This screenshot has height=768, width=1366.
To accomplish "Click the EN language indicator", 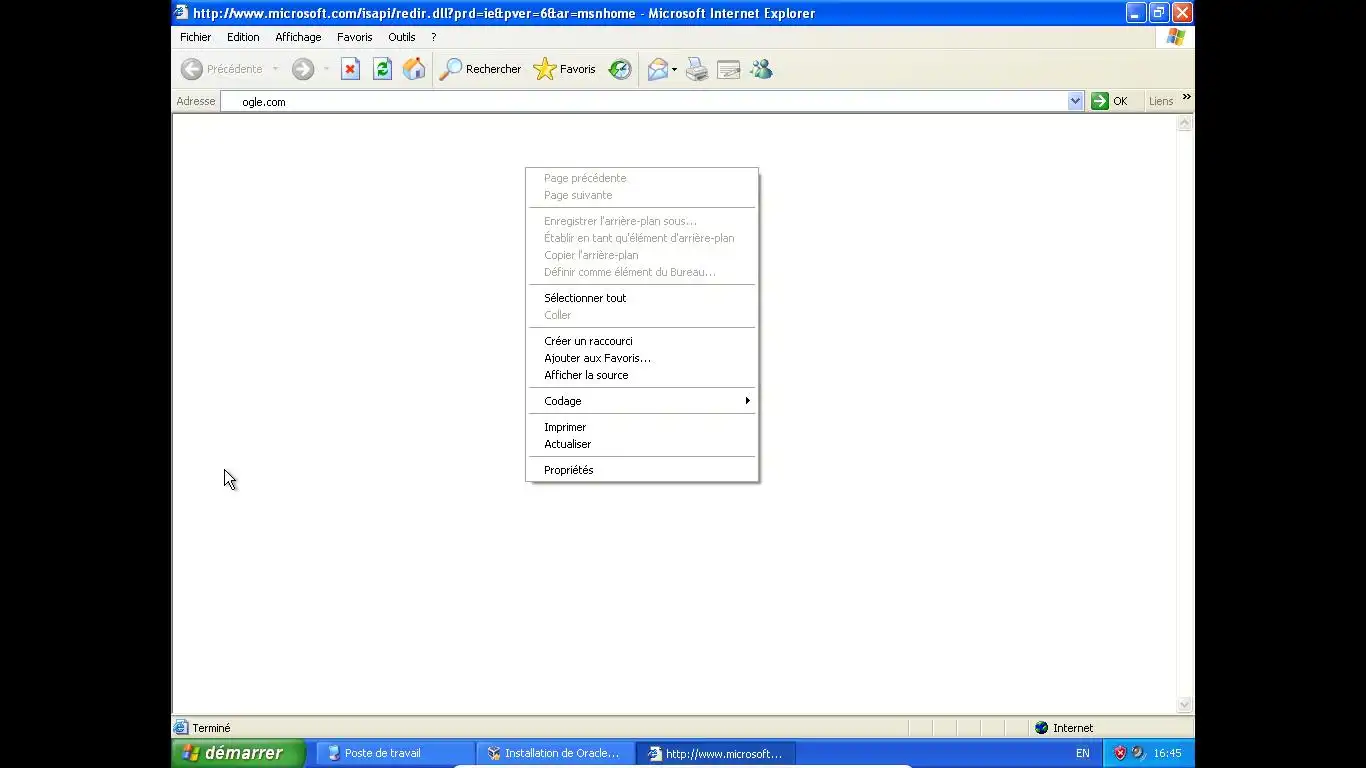I will 1083,754.
